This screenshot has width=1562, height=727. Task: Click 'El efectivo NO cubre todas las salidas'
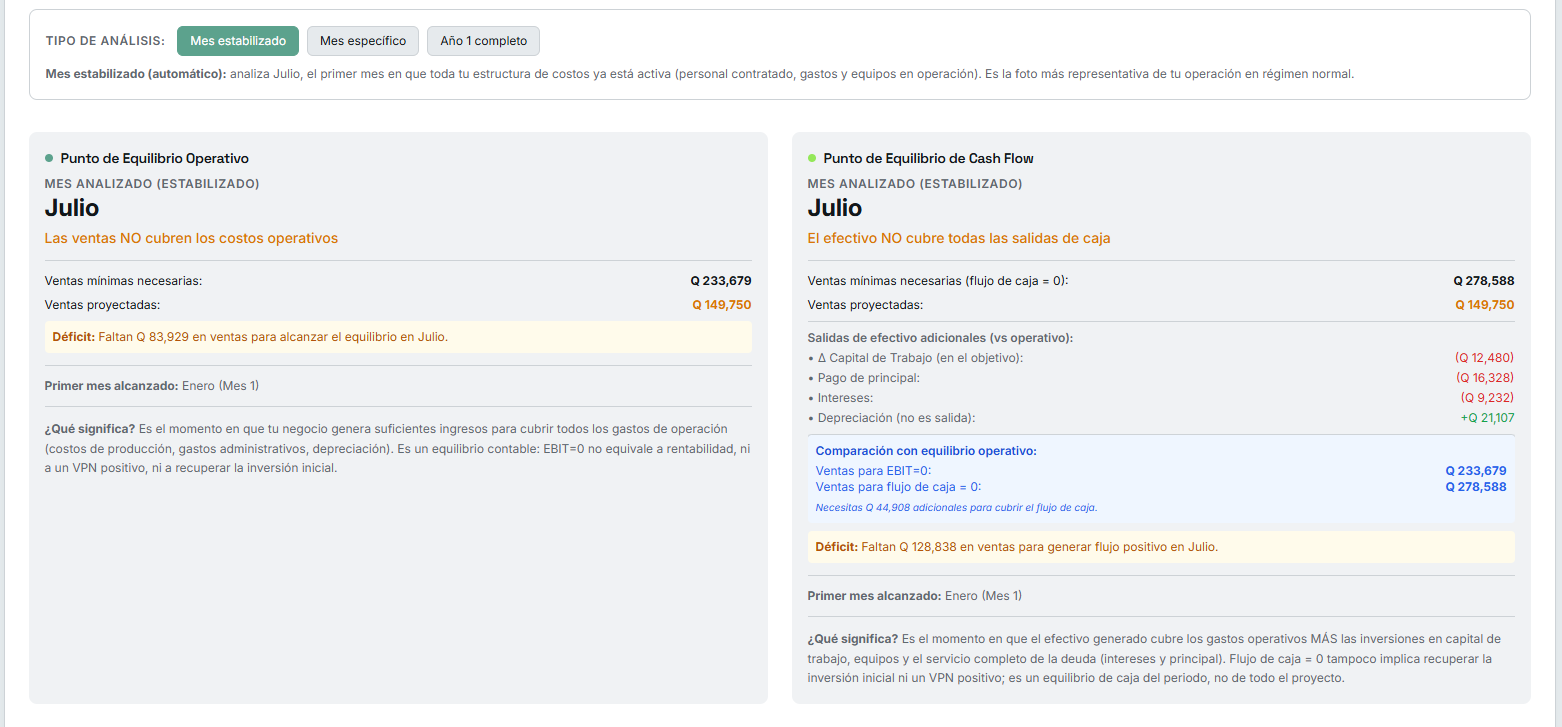[x=959, y=238]
